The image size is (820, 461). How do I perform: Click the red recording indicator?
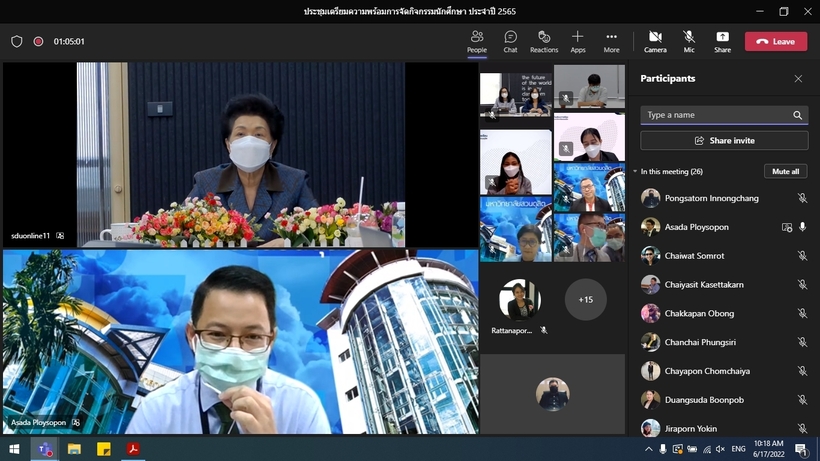point(38,41)
